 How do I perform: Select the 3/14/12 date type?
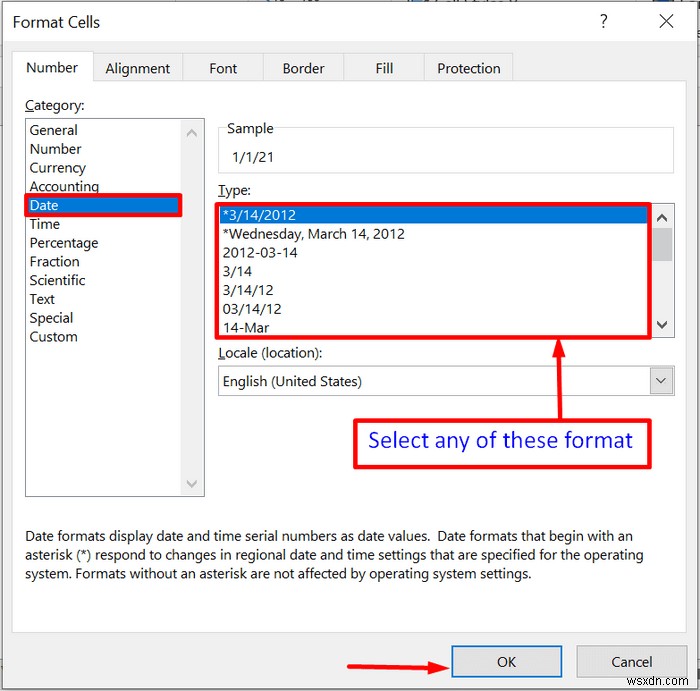[x=433, y=290]
